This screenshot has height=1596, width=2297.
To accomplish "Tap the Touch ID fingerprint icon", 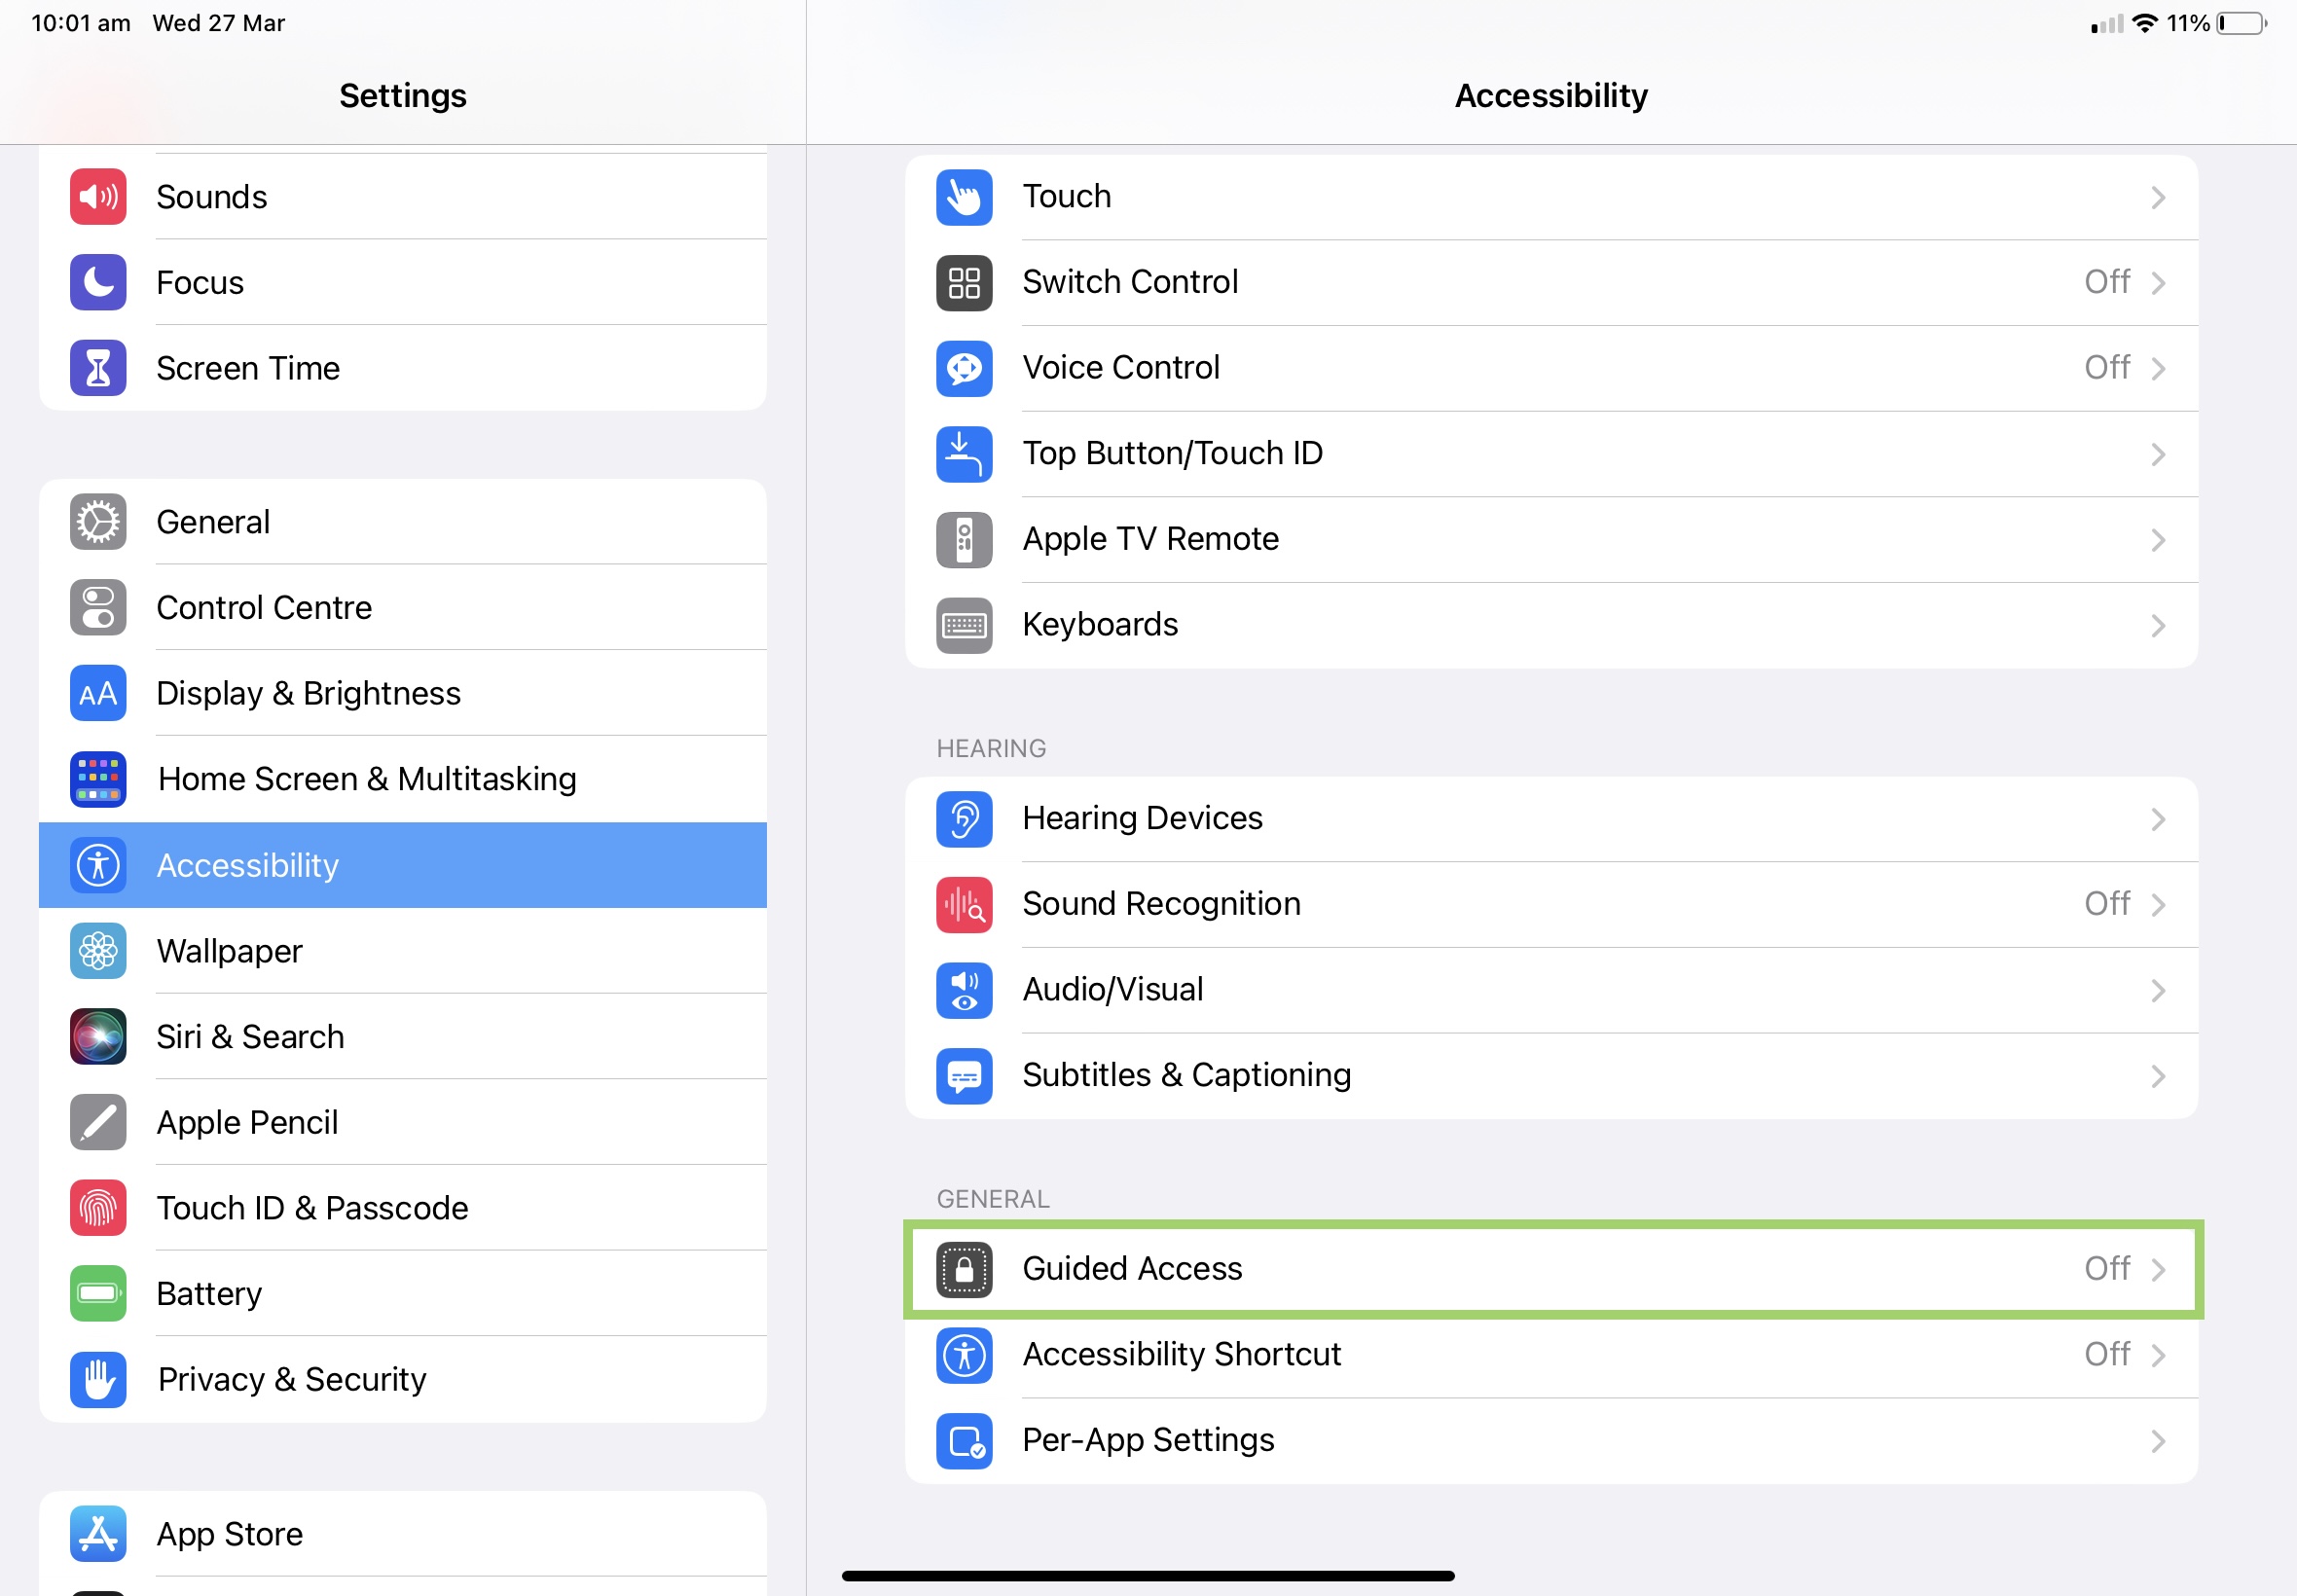I will [98, 1208].
